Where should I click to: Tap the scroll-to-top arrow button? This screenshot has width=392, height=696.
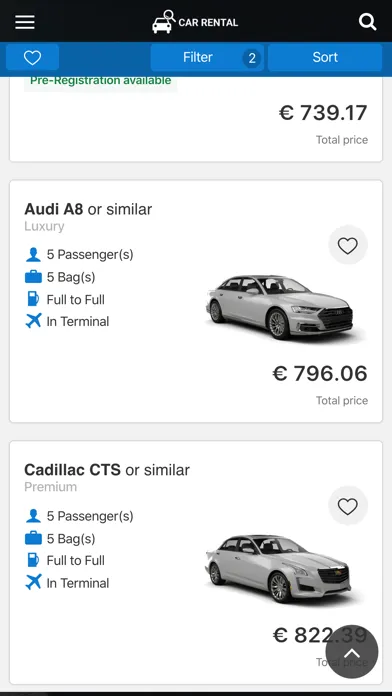pos(352,652)
